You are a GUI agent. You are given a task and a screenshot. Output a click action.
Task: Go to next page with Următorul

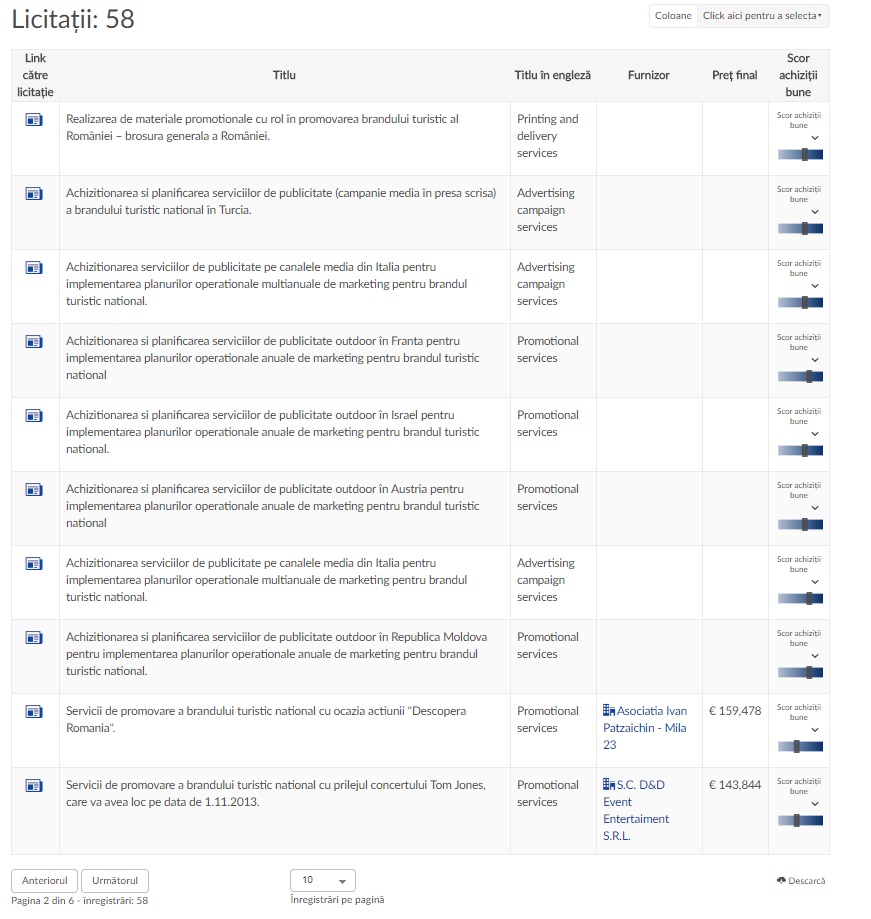click(115, 880)
